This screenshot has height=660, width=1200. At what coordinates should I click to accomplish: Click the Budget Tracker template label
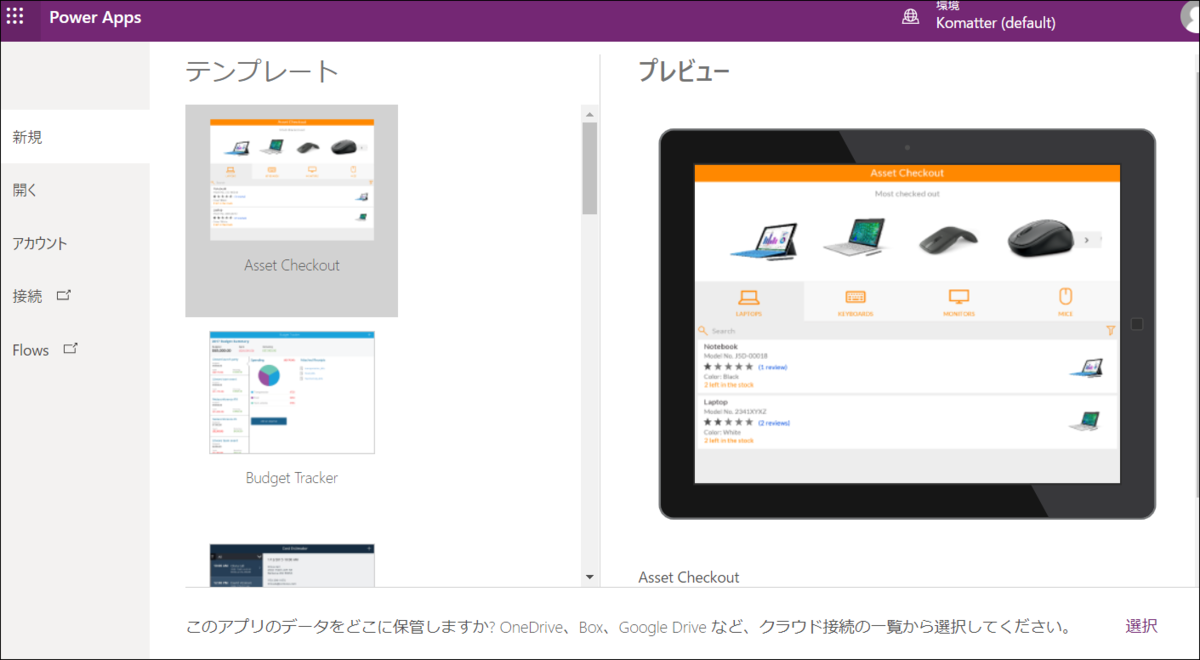292,478
